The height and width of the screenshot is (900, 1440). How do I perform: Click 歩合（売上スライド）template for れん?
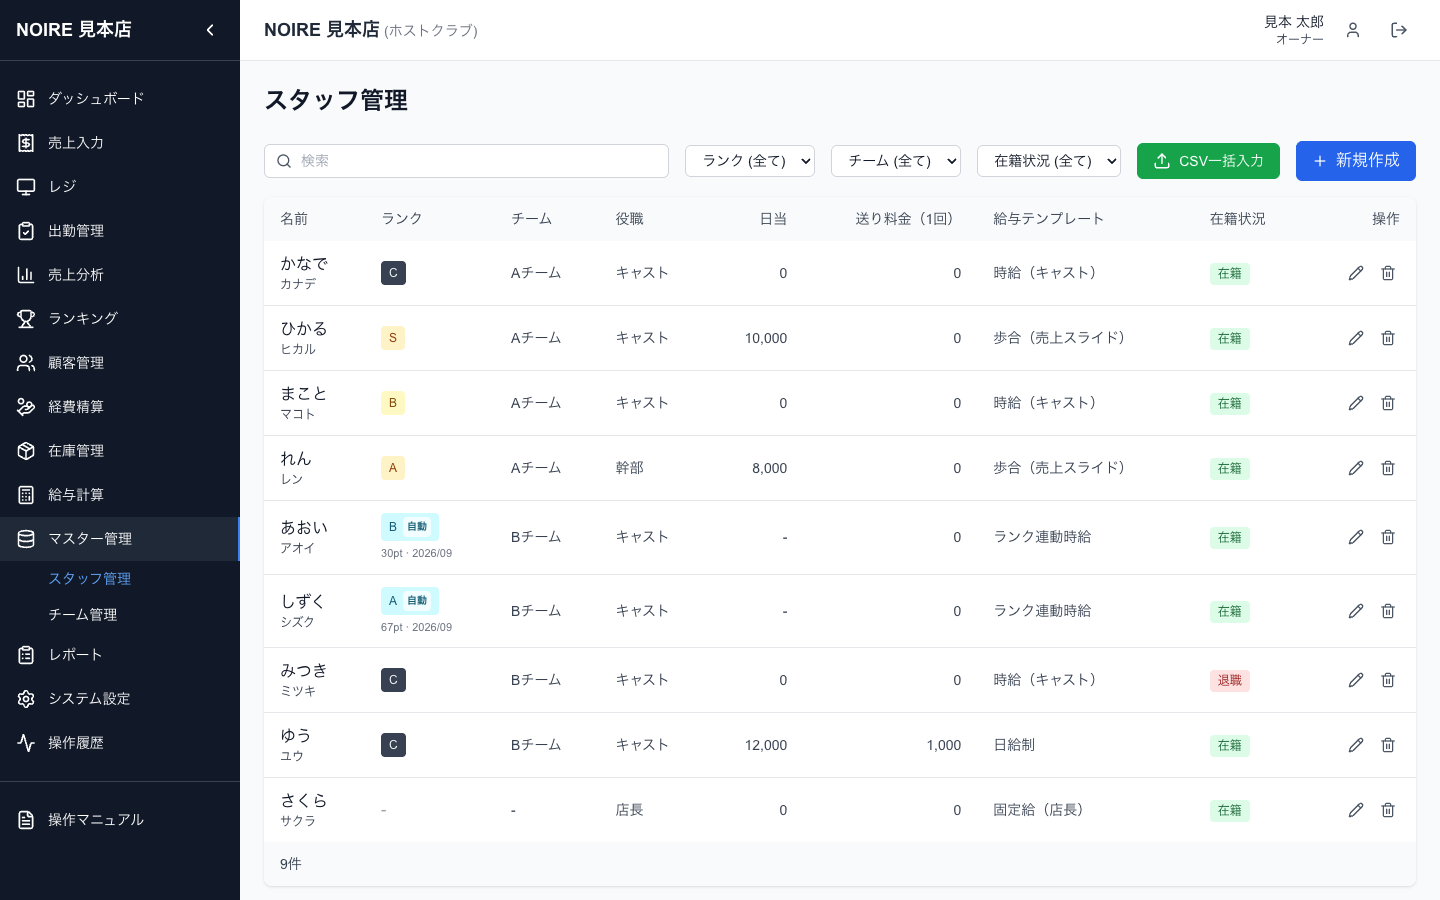click(1063, 468)
